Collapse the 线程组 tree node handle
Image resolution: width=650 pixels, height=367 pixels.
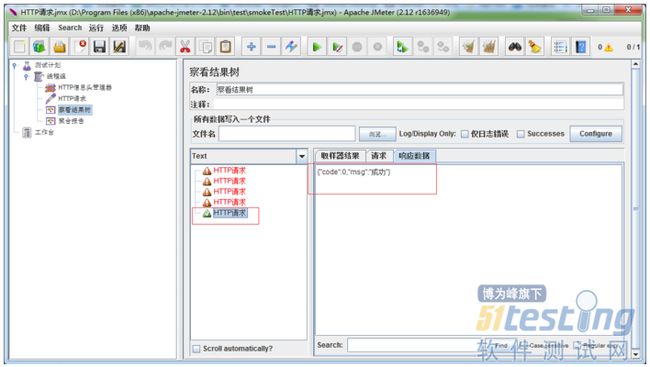click(x=26, y=77)
